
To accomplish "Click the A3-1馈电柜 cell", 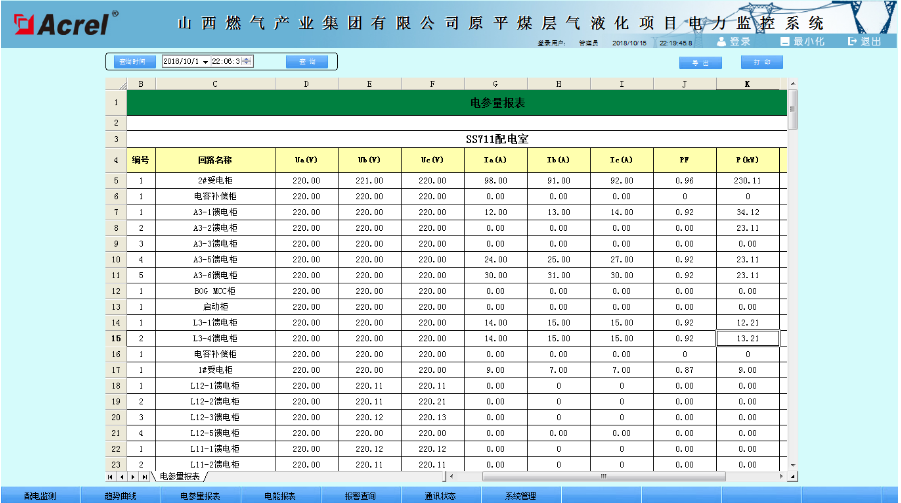I will (215, 212).
